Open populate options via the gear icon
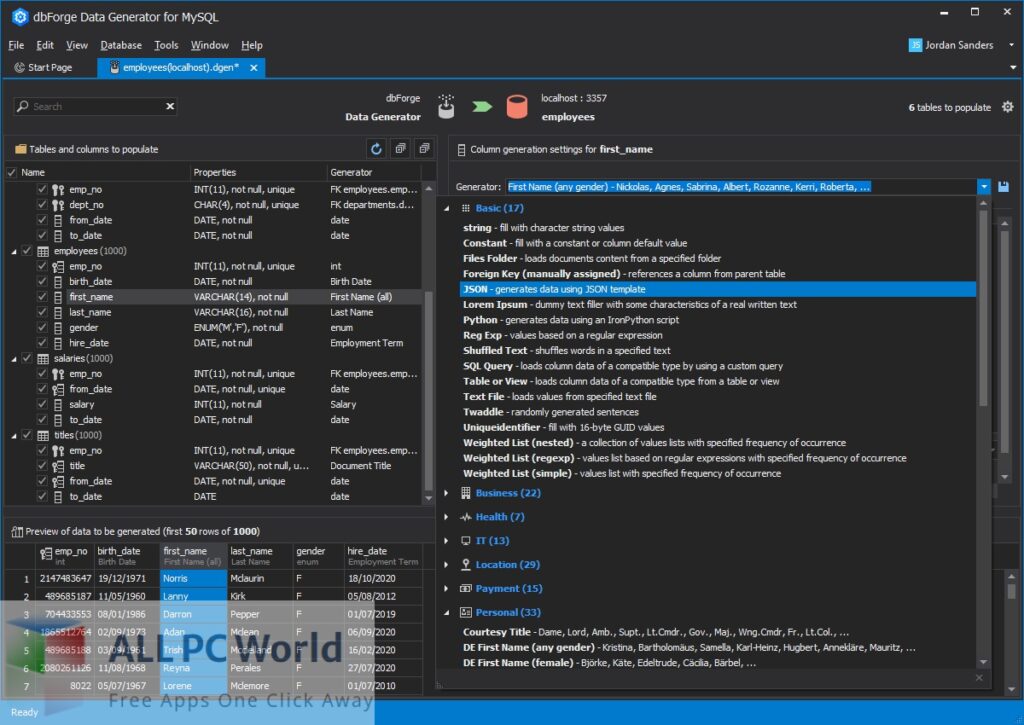Screen dimensions: 1024x725 click(1008, 107)
